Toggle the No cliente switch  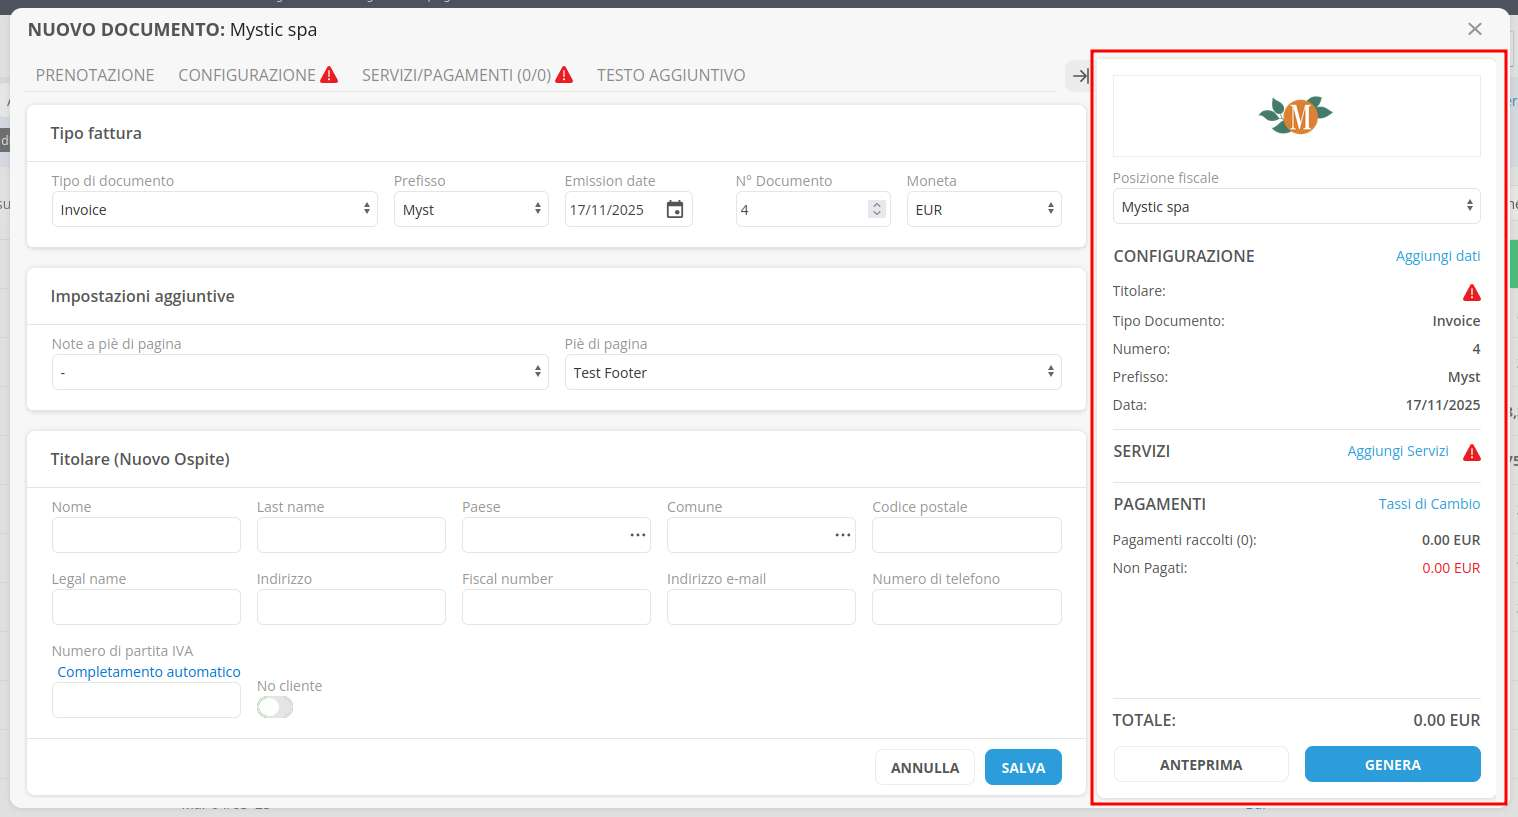click(x=275, y=707)
